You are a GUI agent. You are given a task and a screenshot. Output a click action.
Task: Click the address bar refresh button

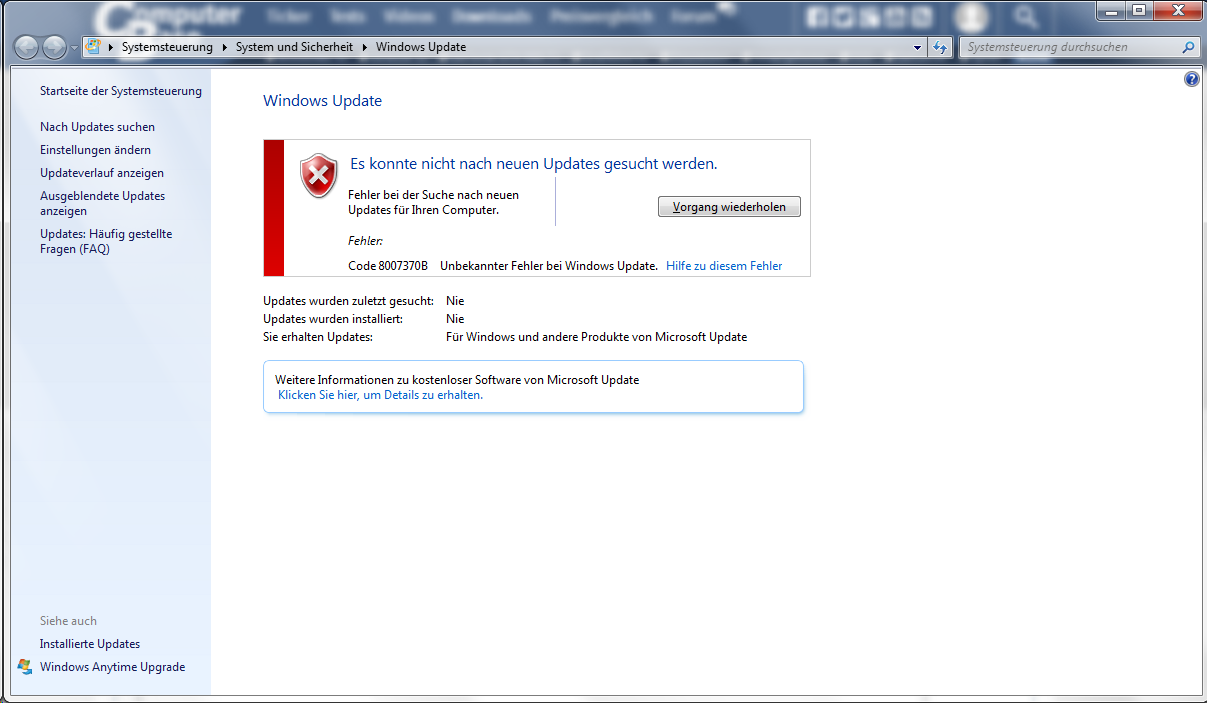click(x=940, y=47)
